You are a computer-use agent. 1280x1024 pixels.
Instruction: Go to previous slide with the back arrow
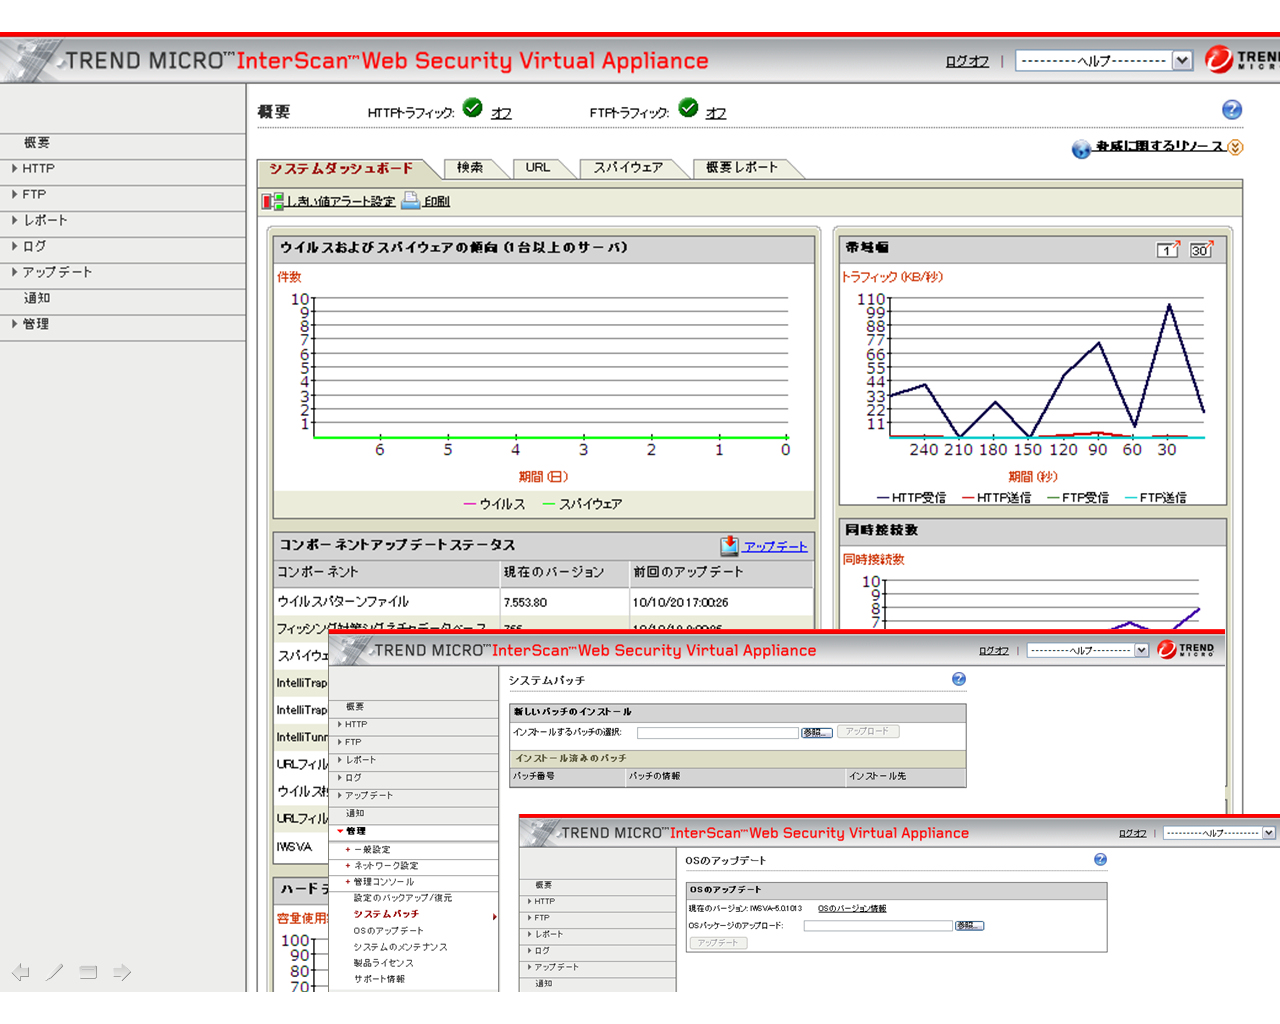20,972
